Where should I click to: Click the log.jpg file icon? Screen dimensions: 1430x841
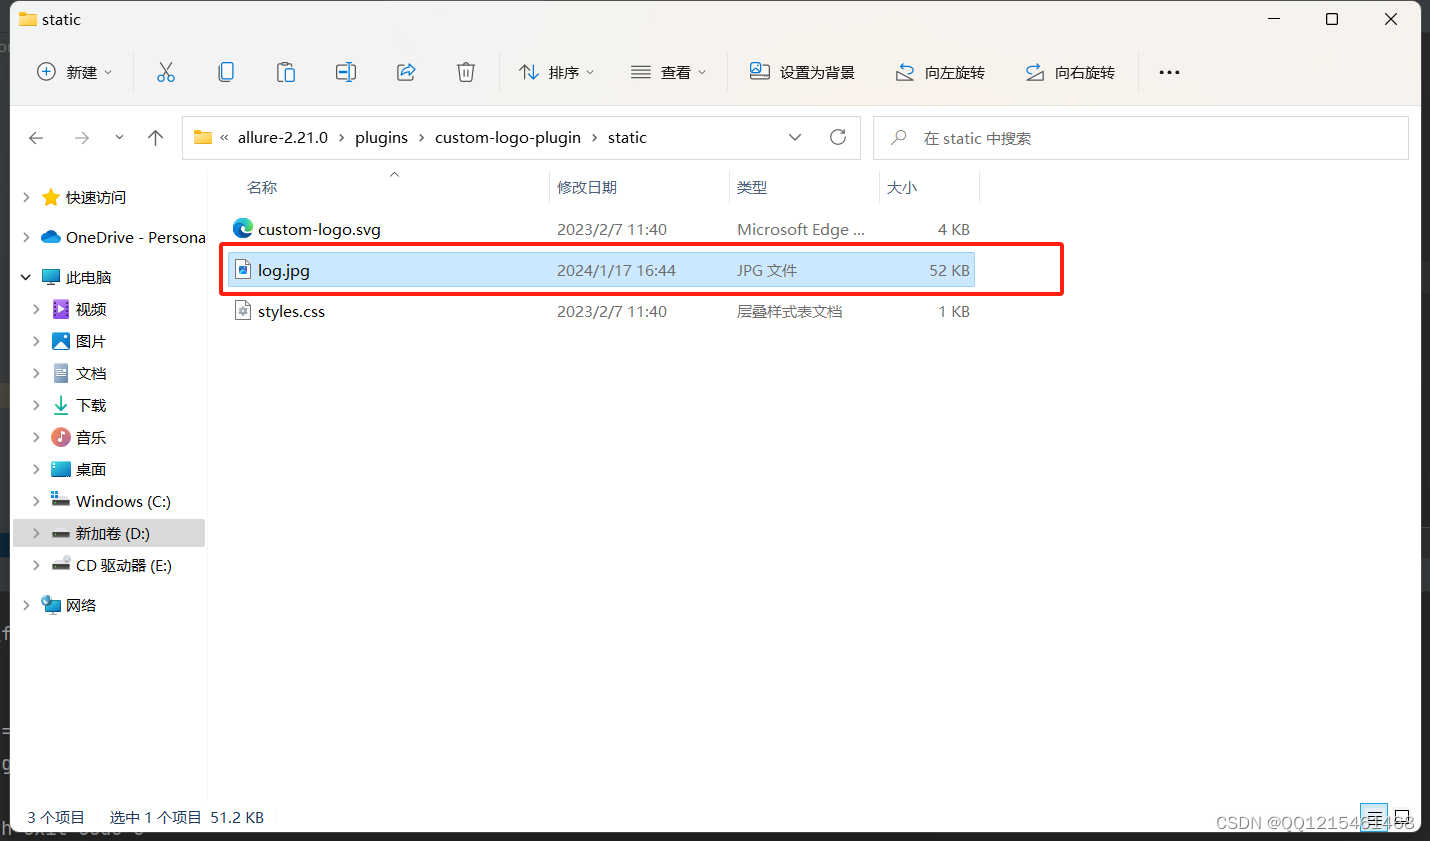pos(243,270)
